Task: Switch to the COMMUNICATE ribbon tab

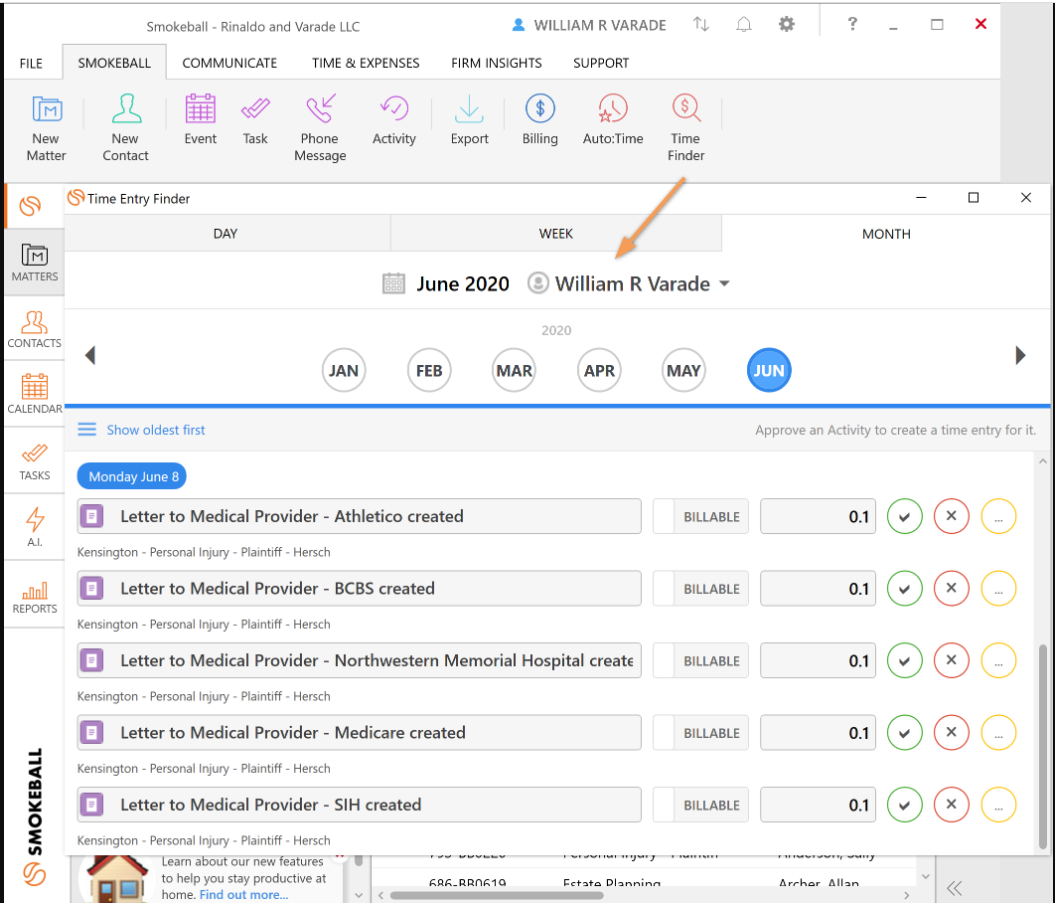Action: (x=229, y=63)
